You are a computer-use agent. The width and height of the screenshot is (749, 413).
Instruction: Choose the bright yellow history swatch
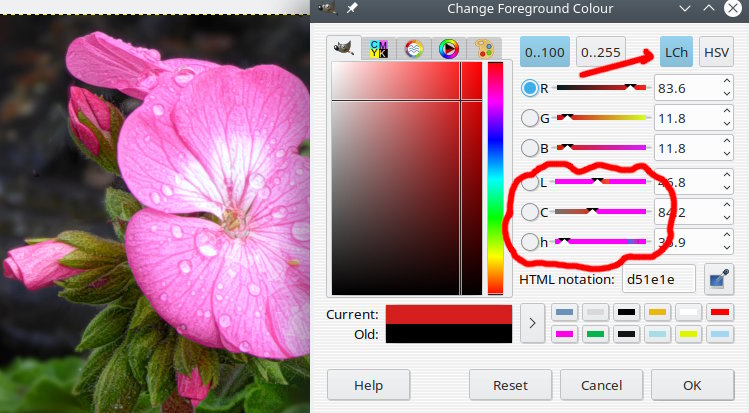[x=688, y=334]
